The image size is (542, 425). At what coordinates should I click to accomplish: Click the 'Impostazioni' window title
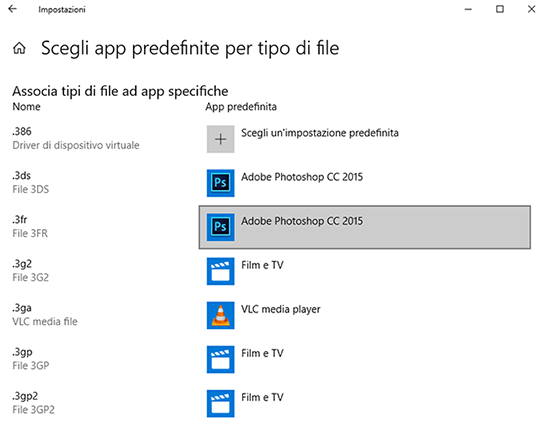point(62,10)
